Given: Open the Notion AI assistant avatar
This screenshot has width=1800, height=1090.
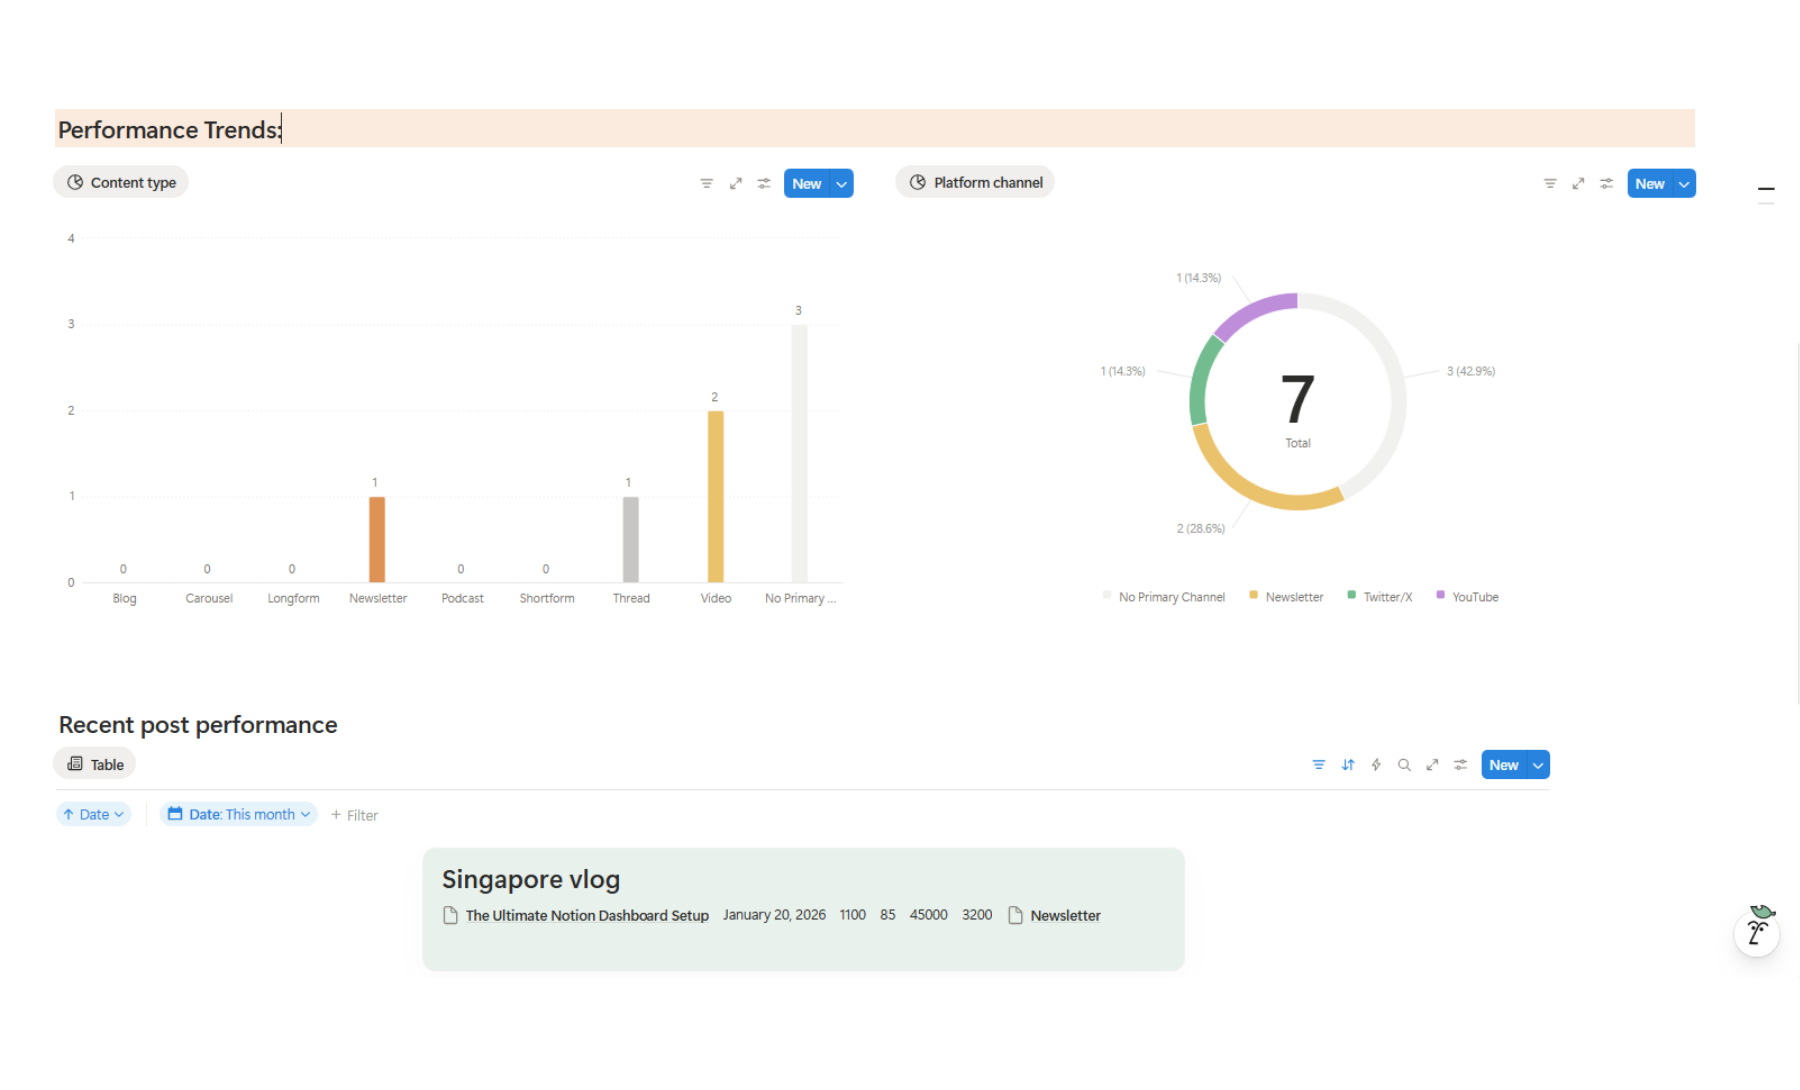Looking at the screenshot, I should pyautogui.click(x=1757, y=932).
